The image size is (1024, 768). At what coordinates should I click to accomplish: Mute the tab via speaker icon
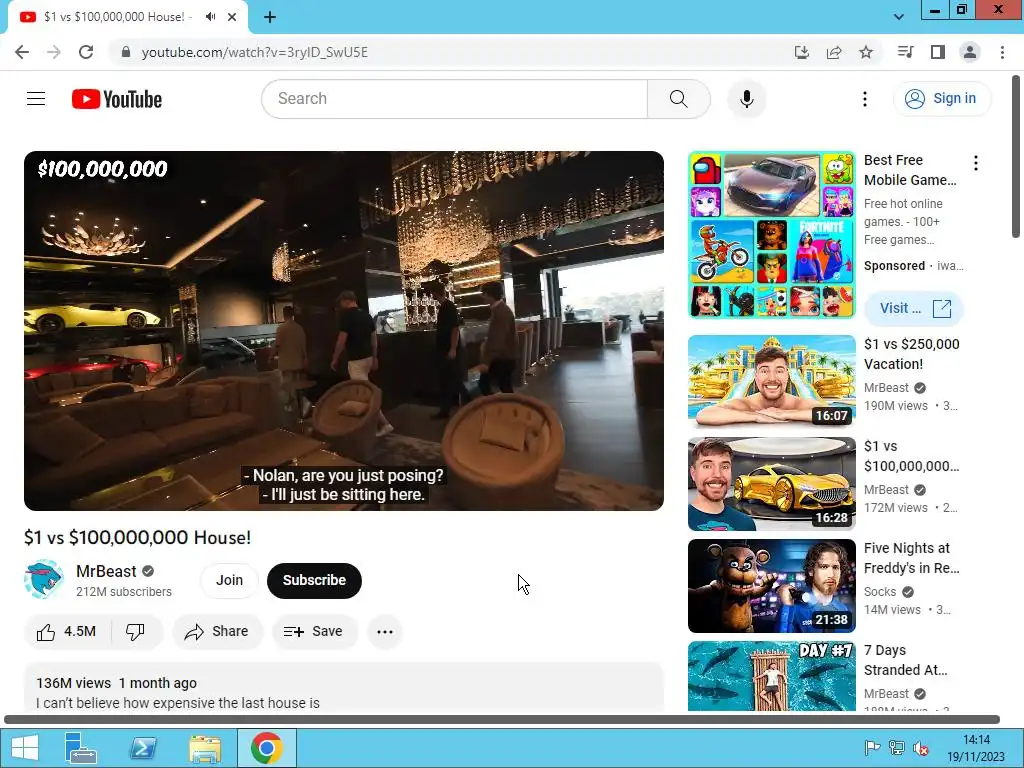click(x=210, y=17)
